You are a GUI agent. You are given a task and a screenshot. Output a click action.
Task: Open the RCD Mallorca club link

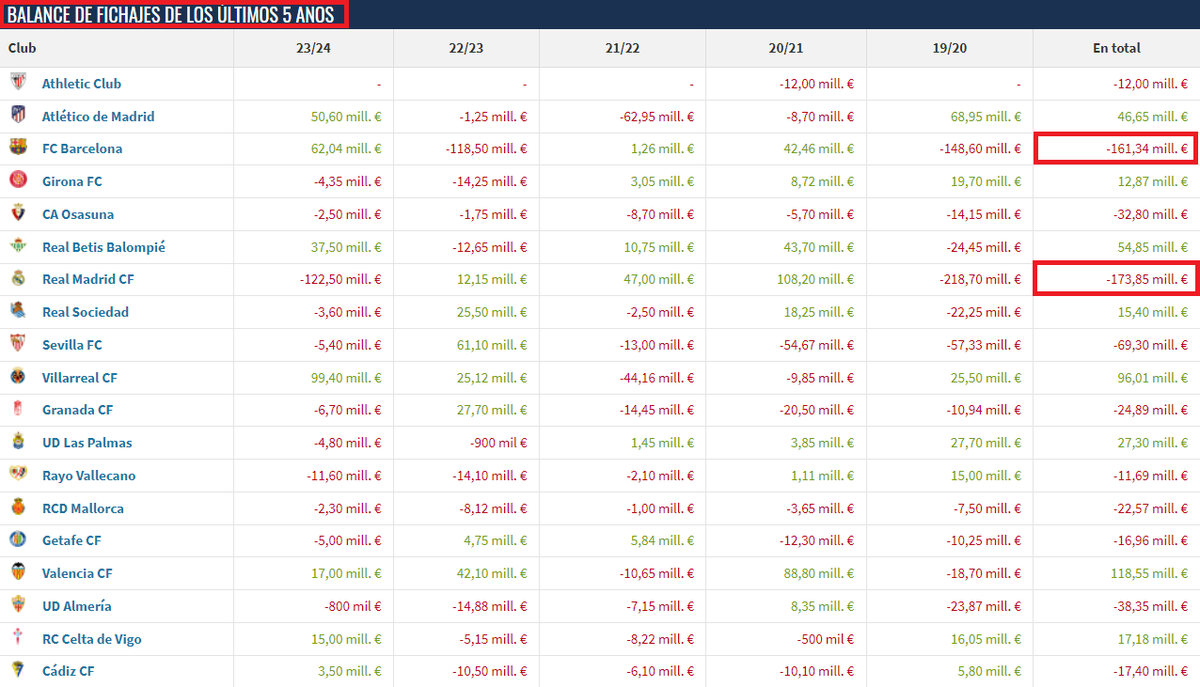83,508
